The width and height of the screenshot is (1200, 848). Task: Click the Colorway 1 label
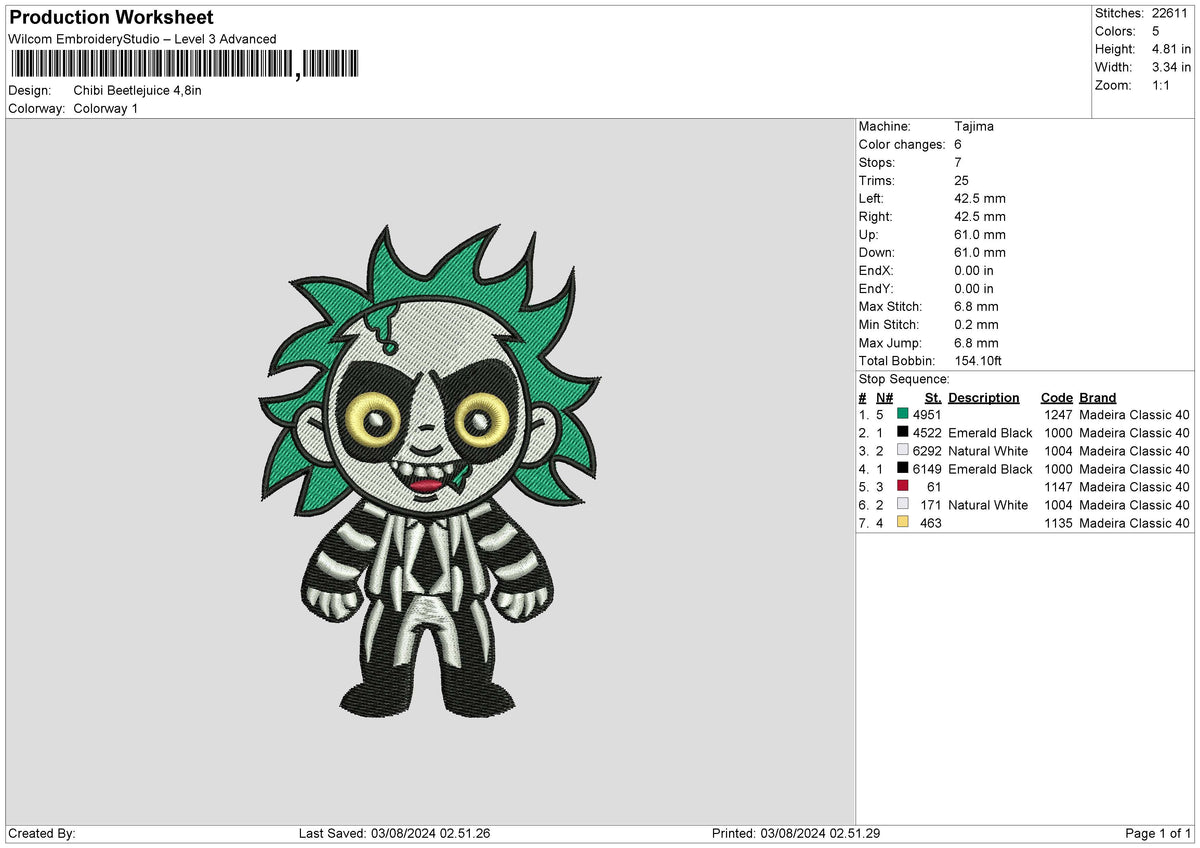(x=105, y=108)
